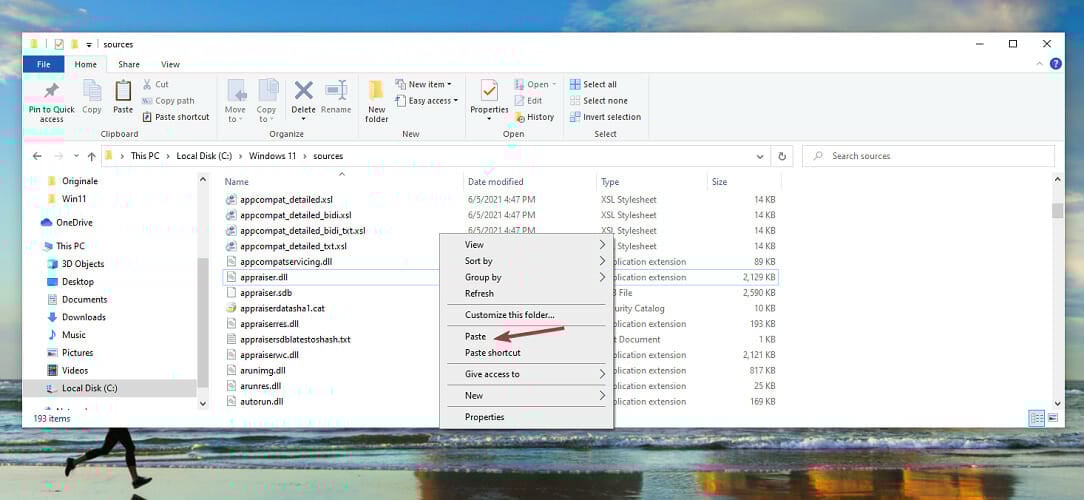Click the Delete X icon
Viewport: 1084px width, 500px height.
[303, 91]
